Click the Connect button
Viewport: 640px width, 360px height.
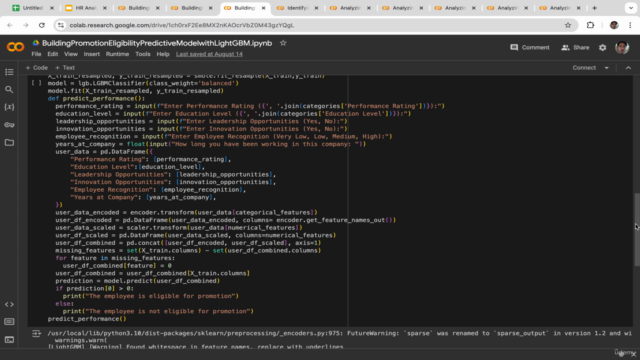tap(584, 68)
